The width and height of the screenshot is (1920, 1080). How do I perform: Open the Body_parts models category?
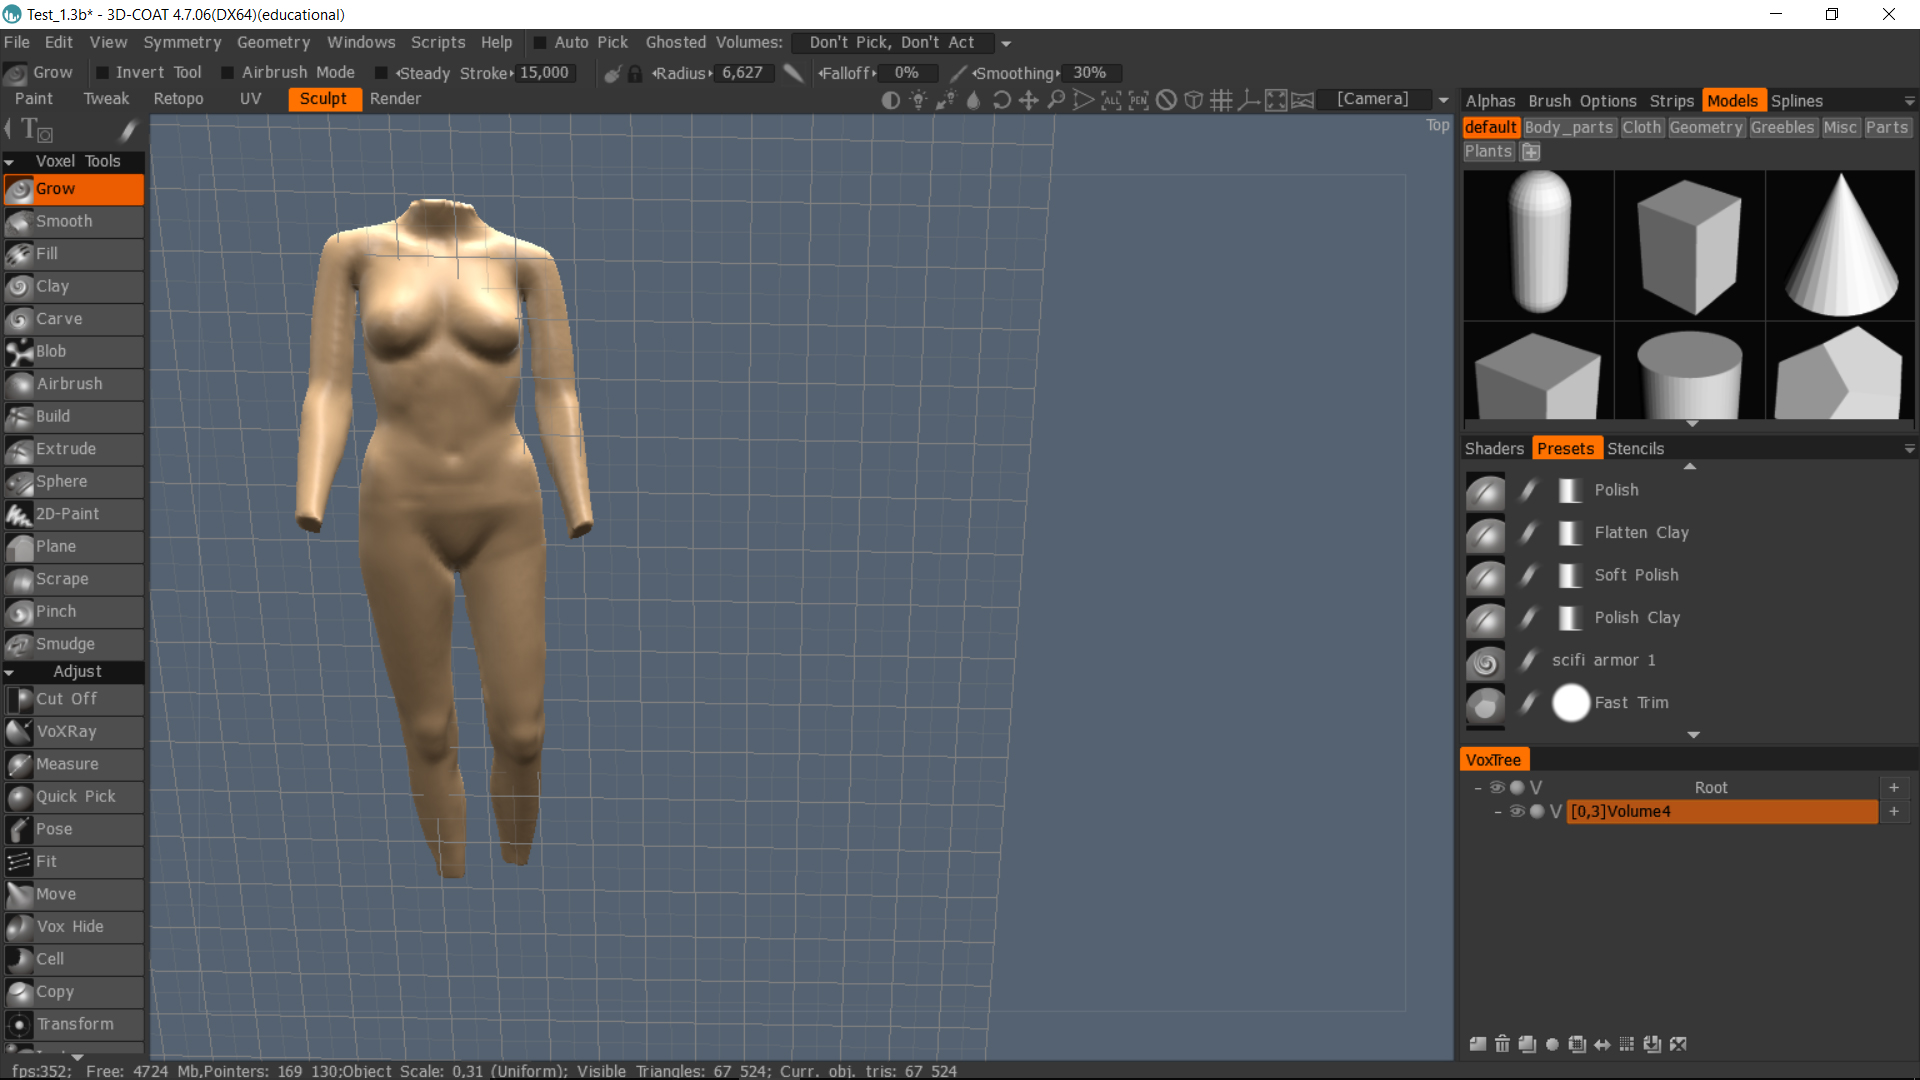(x=1568, y=127)
